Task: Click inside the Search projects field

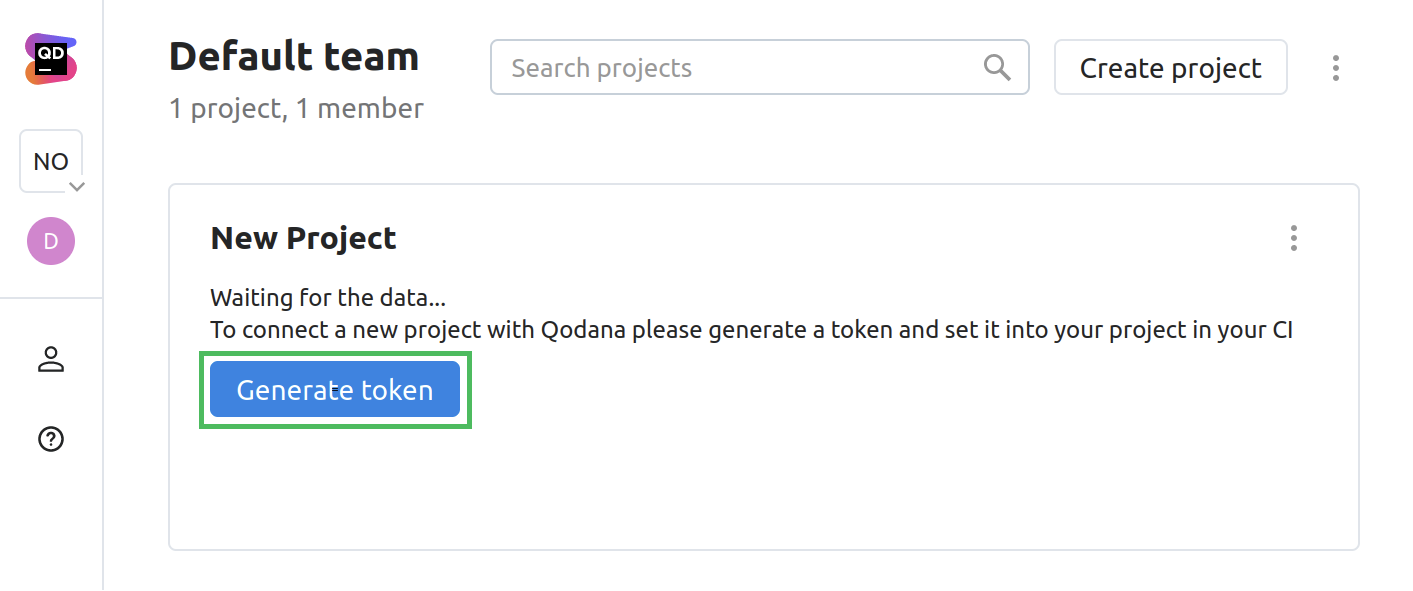Action: coord(700,66)
